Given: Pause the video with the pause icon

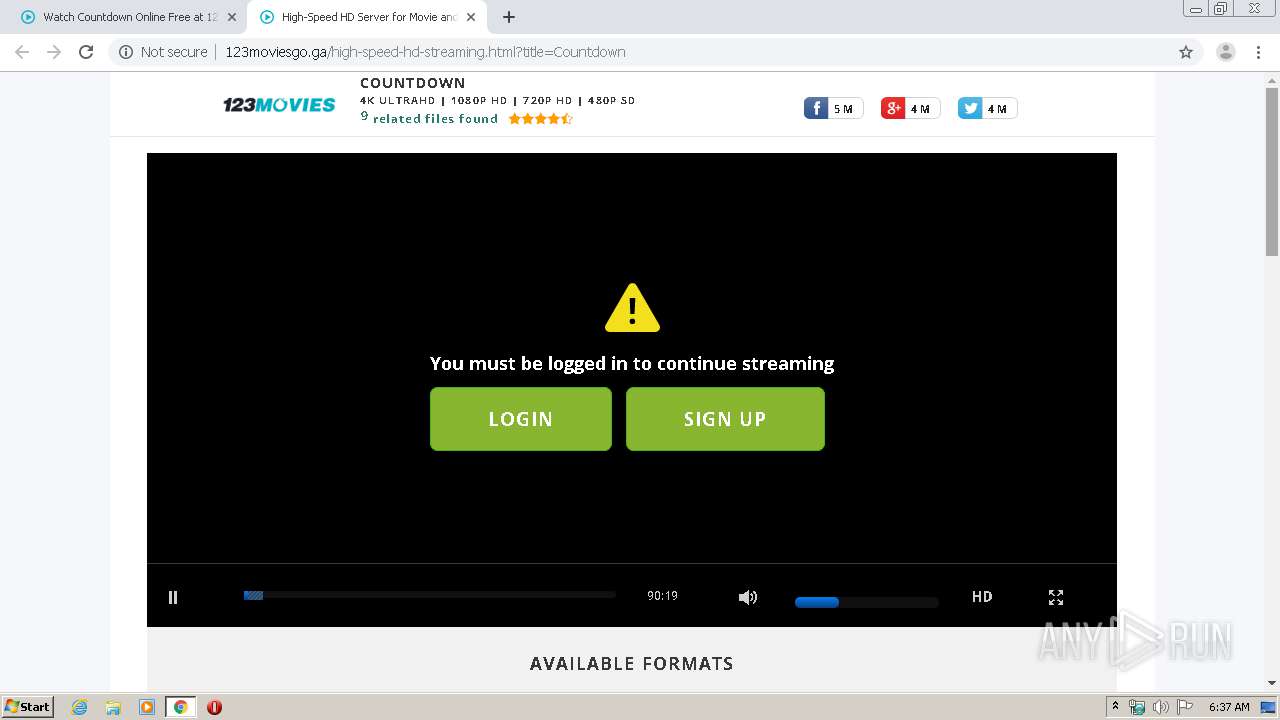Looking at the screenshot, I should point(173,597).
